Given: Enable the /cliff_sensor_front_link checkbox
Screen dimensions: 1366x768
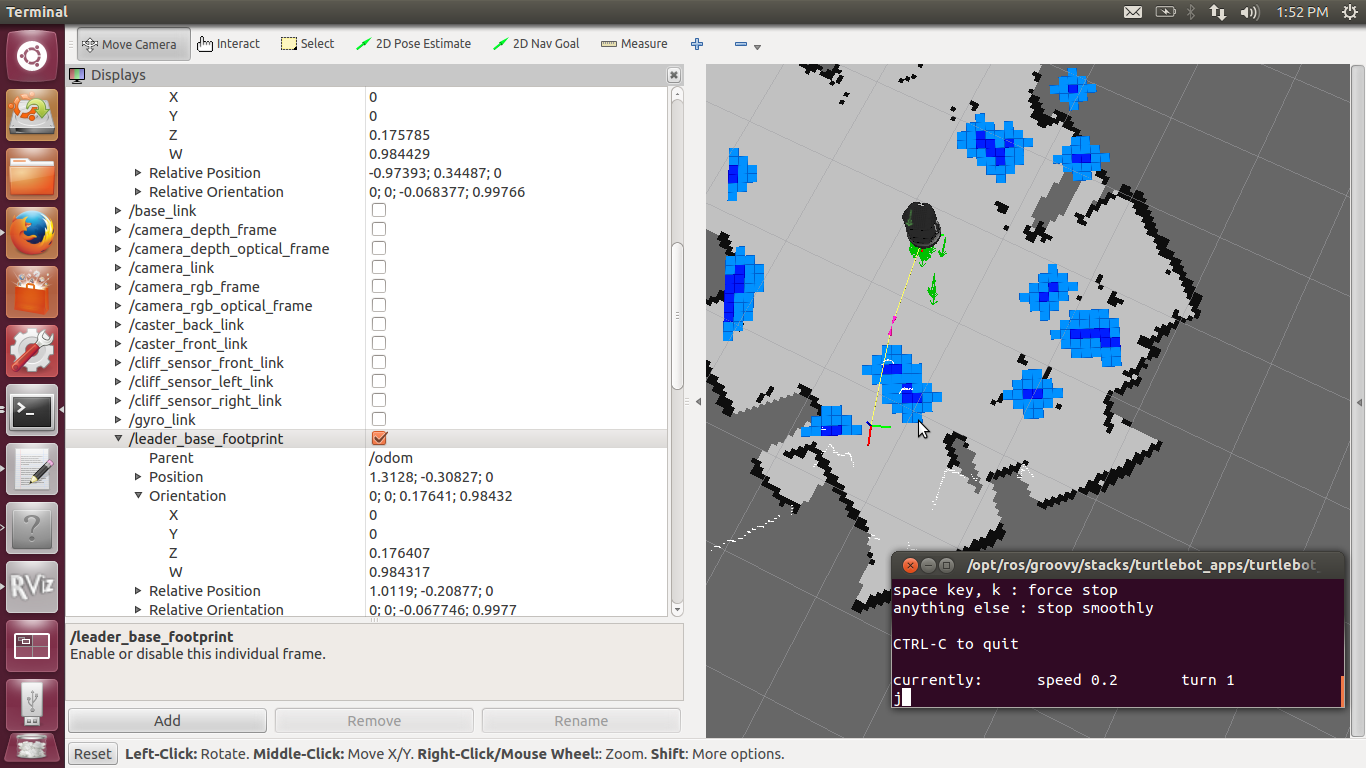Looking at the screenshot, I should coord(379,363).
